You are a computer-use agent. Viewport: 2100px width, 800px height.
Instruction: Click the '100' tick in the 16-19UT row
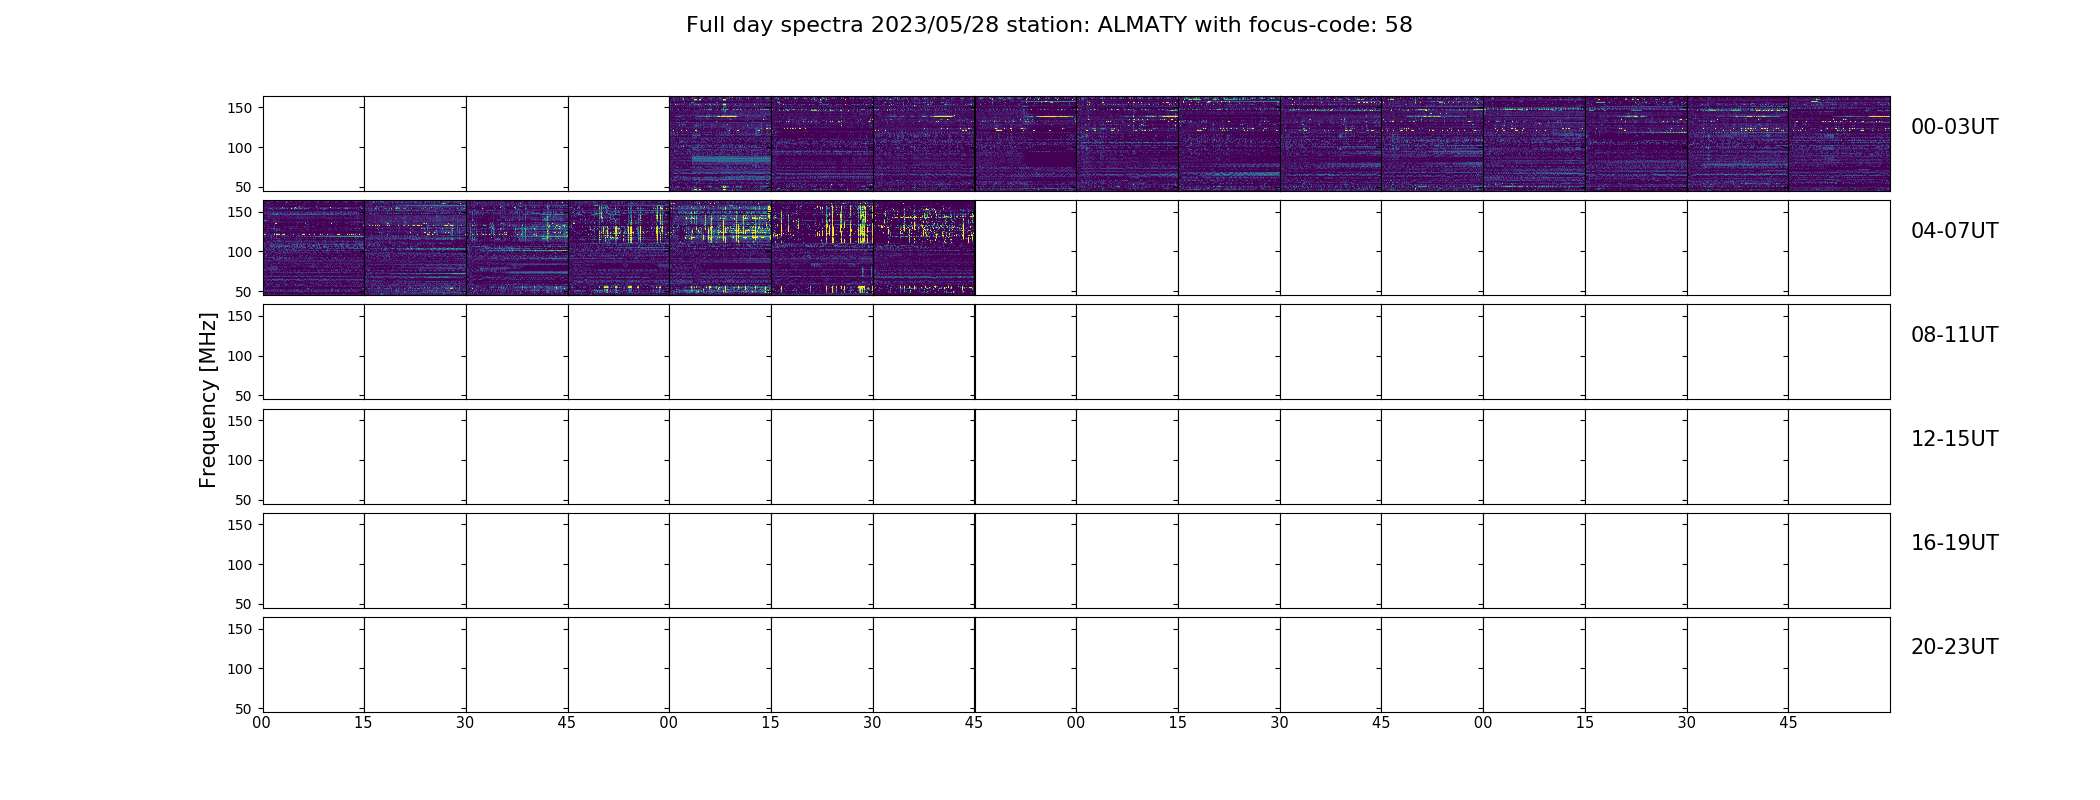pos(240,565)
